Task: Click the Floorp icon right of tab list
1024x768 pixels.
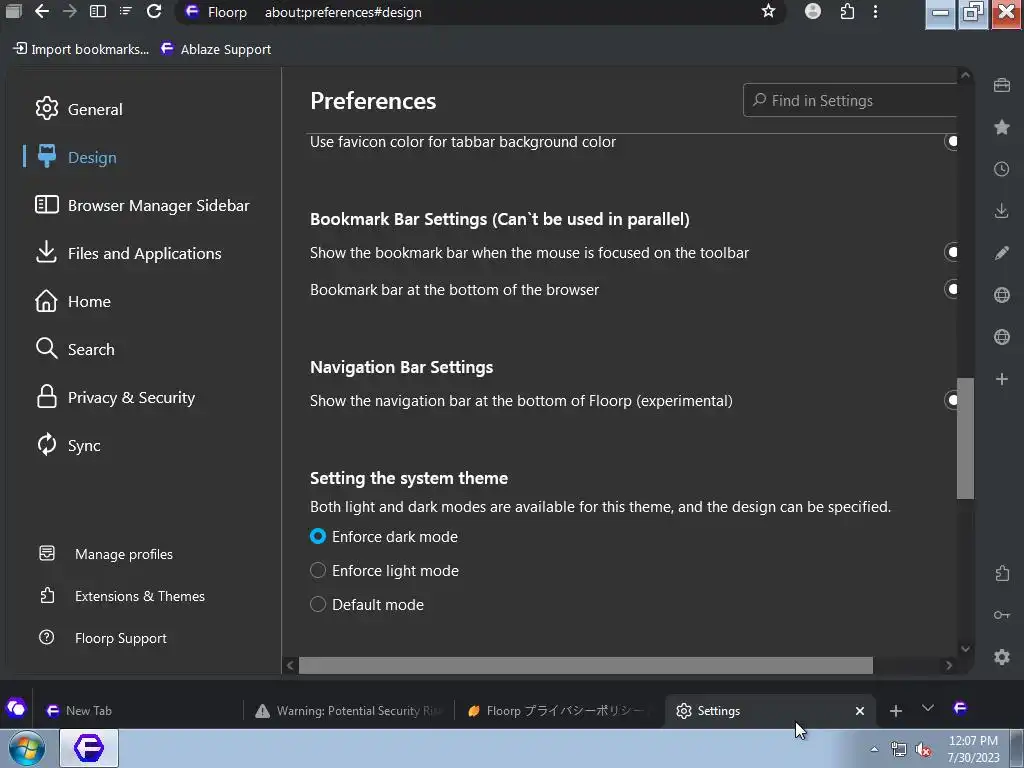Action: click(x=959, y=708)
